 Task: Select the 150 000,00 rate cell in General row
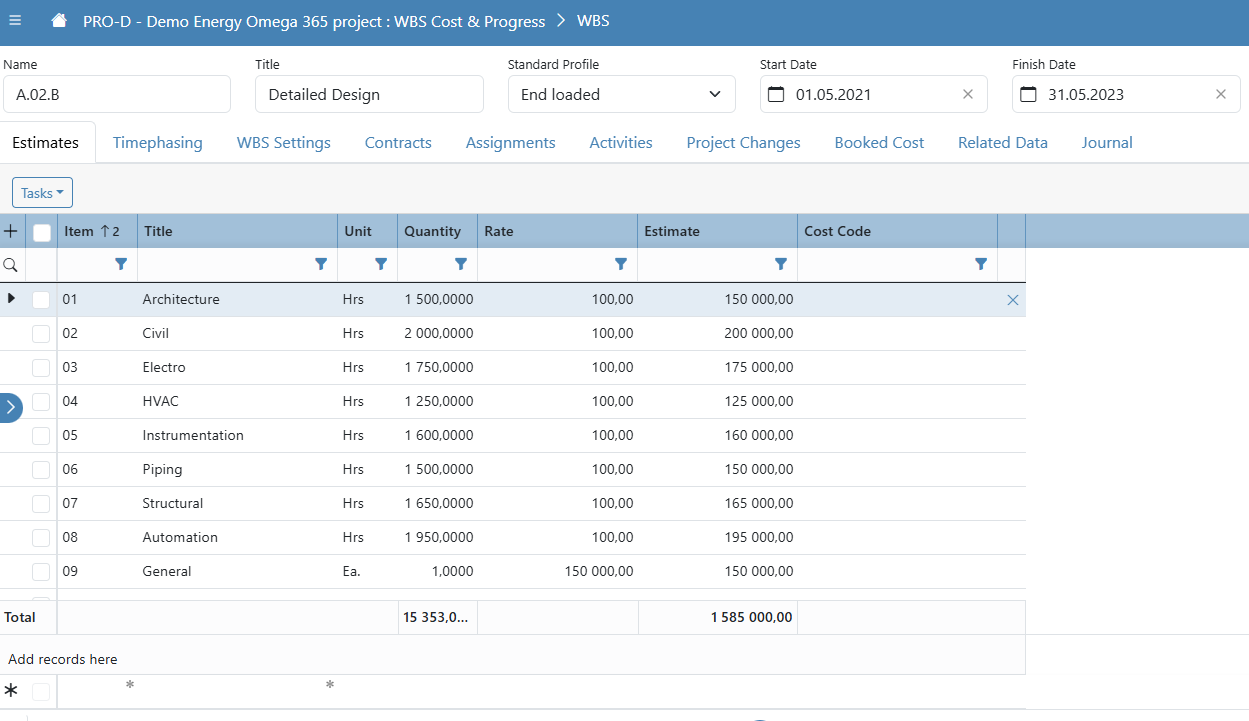point(557,571)
